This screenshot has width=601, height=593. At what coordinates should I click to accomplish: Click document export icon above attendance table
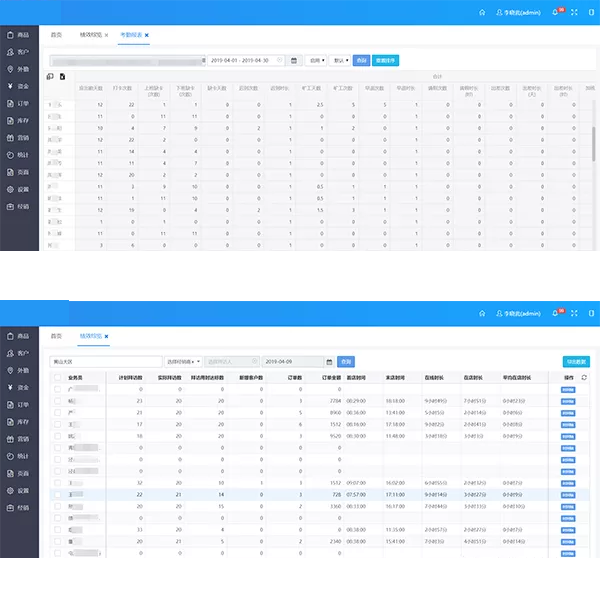[62, 76]
